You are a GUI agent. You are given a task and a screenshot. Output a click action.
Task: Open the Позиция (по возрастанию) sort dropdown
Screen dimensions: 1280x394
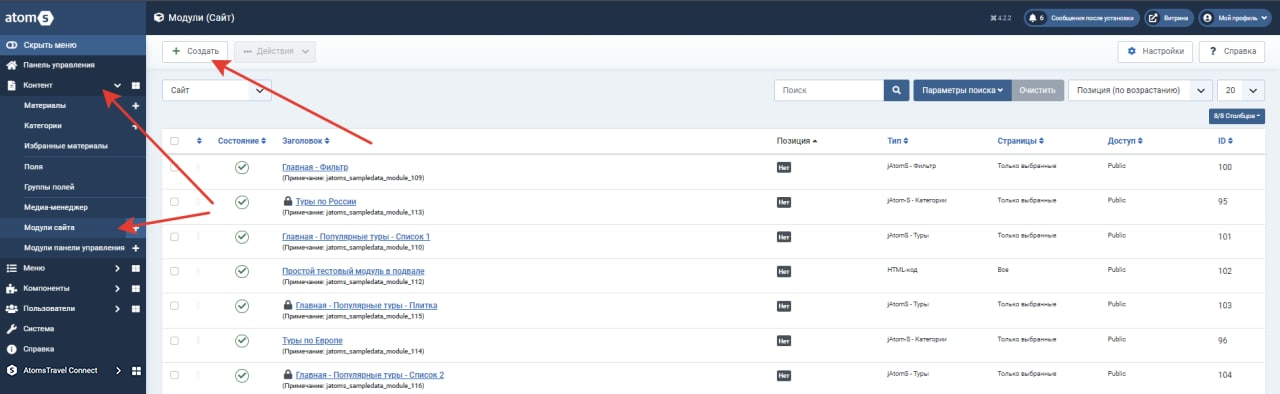click(1140, 90)
